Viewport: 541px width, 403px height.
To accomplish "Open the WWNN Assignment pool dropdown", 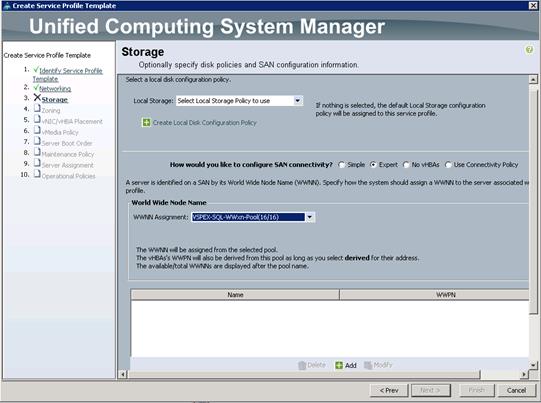I will coord(310,217).
